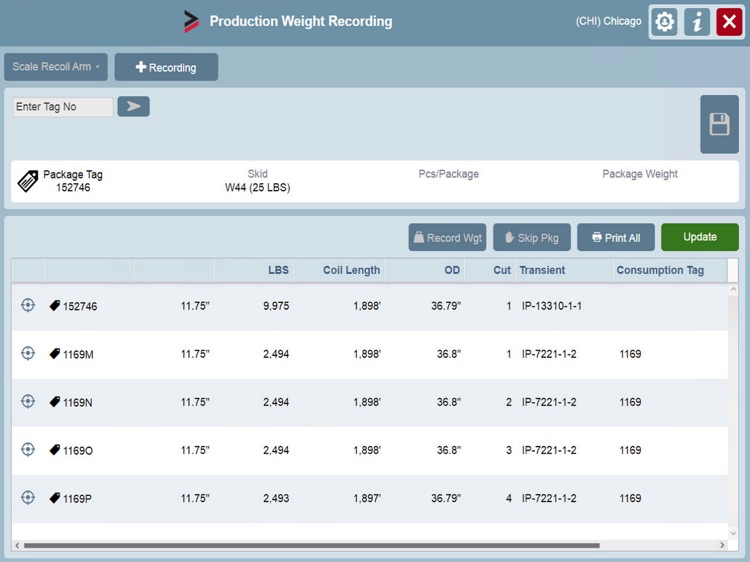750x562 pixels.
Task: Click the vertical scrollbar down arrow
Action: 733,533
